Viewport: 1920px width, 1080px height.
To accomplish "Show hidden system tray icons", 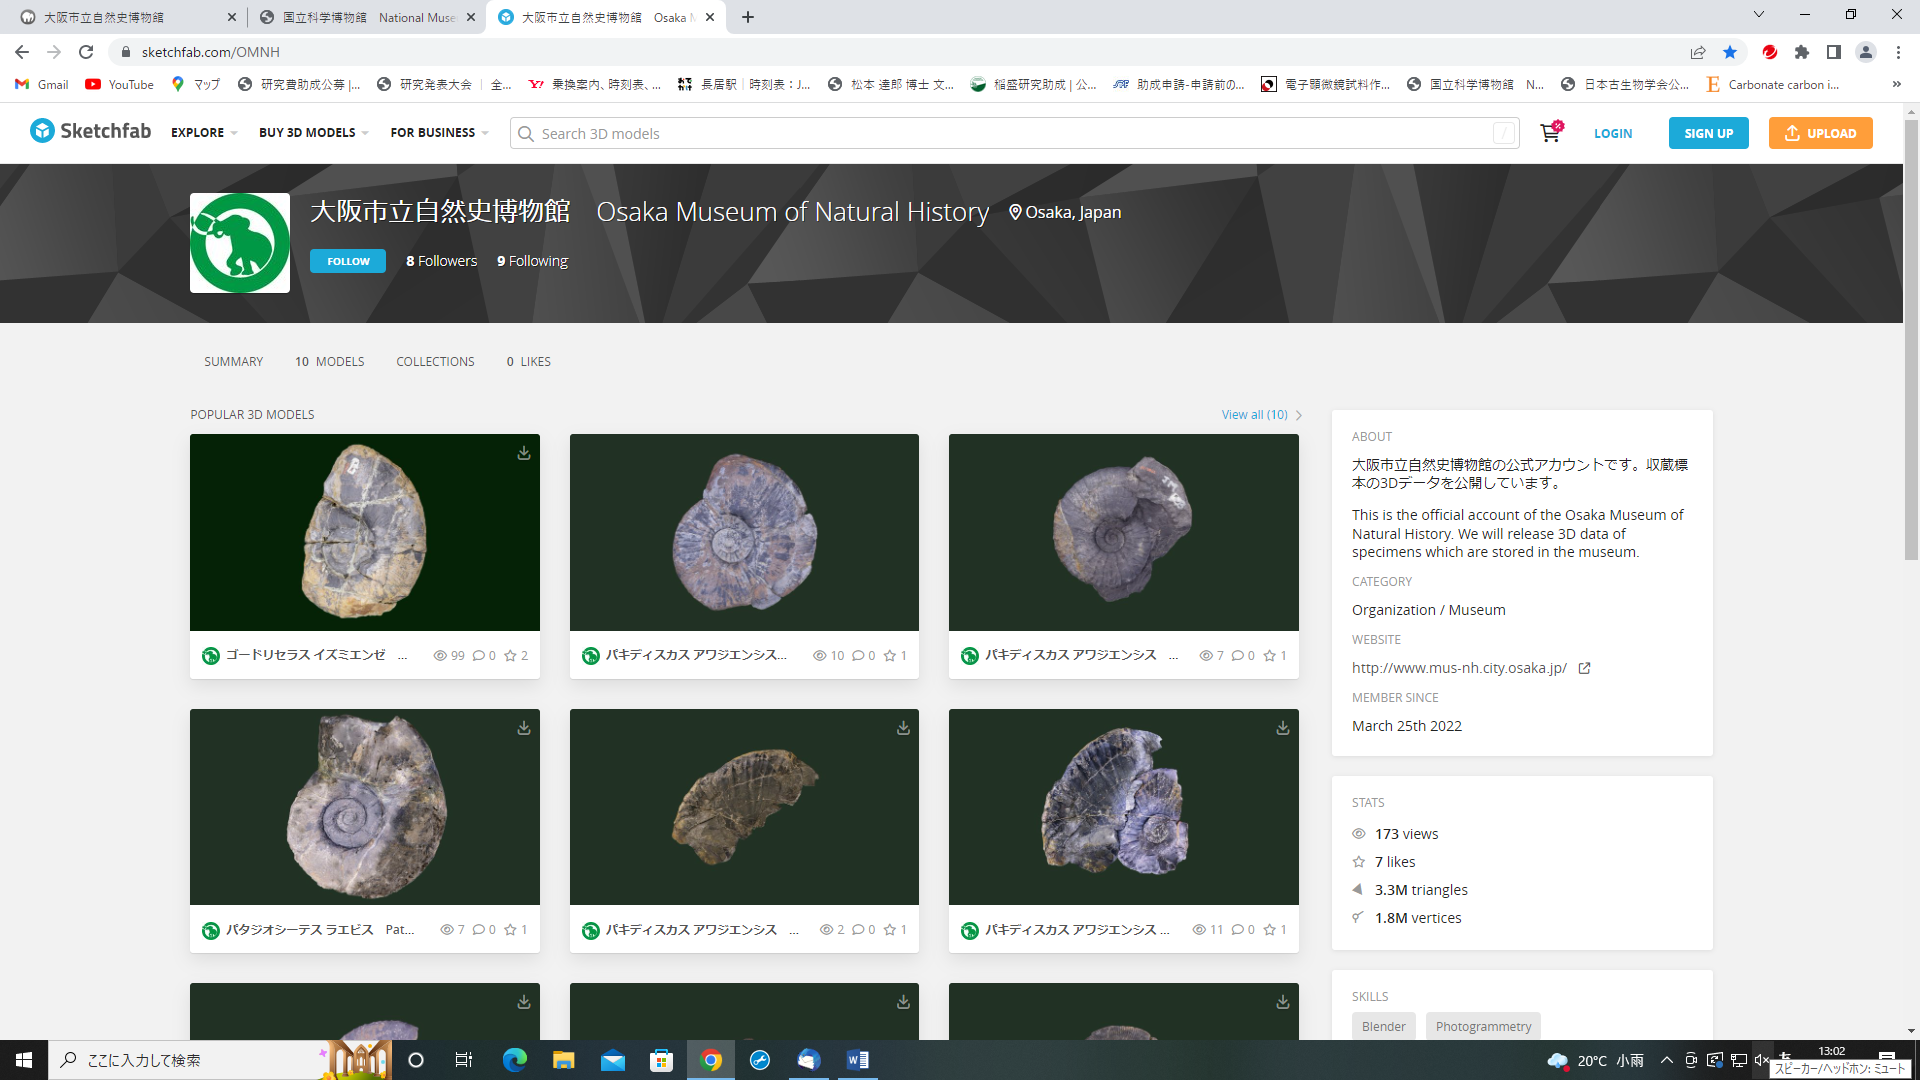I will coord(1667,1060).
